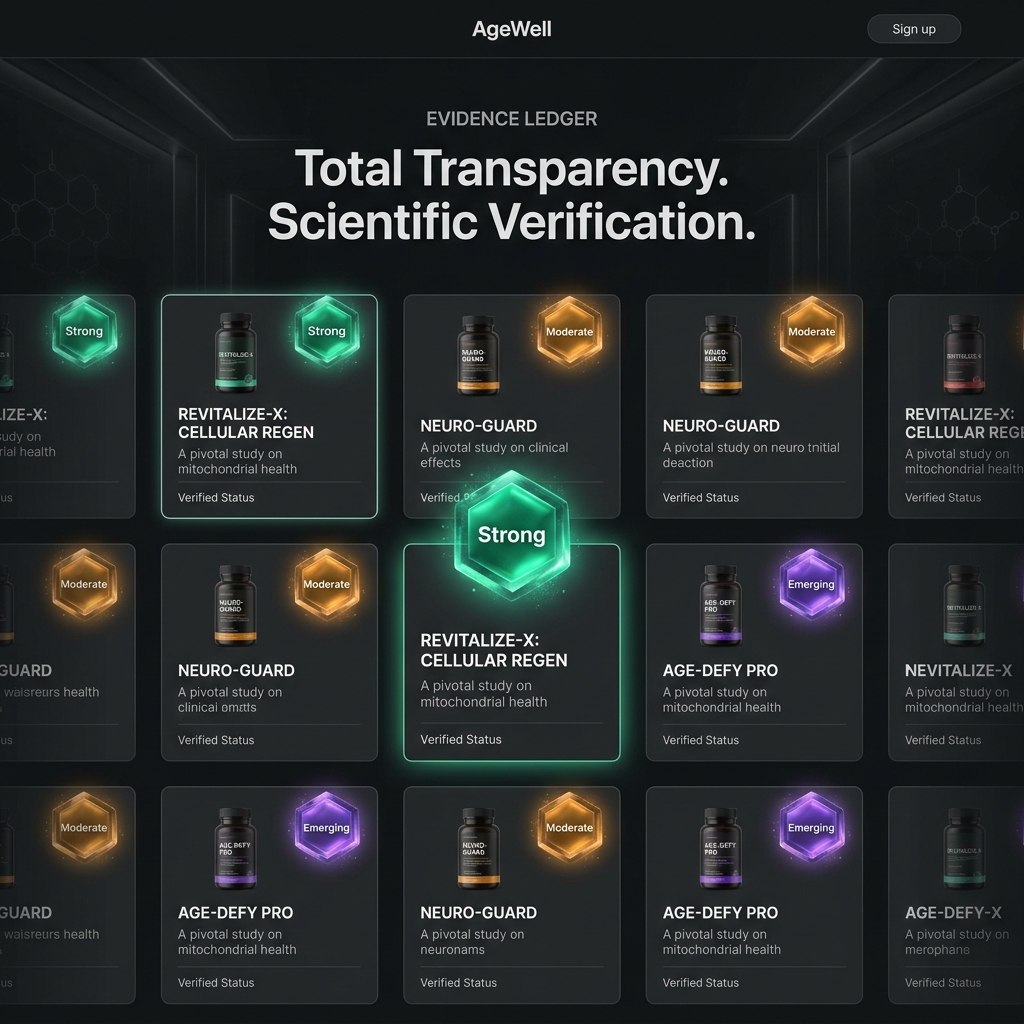Open the AgeWell home logo
The width and height of the screenshot is (1024, 1024).
(x=511, y=29)
